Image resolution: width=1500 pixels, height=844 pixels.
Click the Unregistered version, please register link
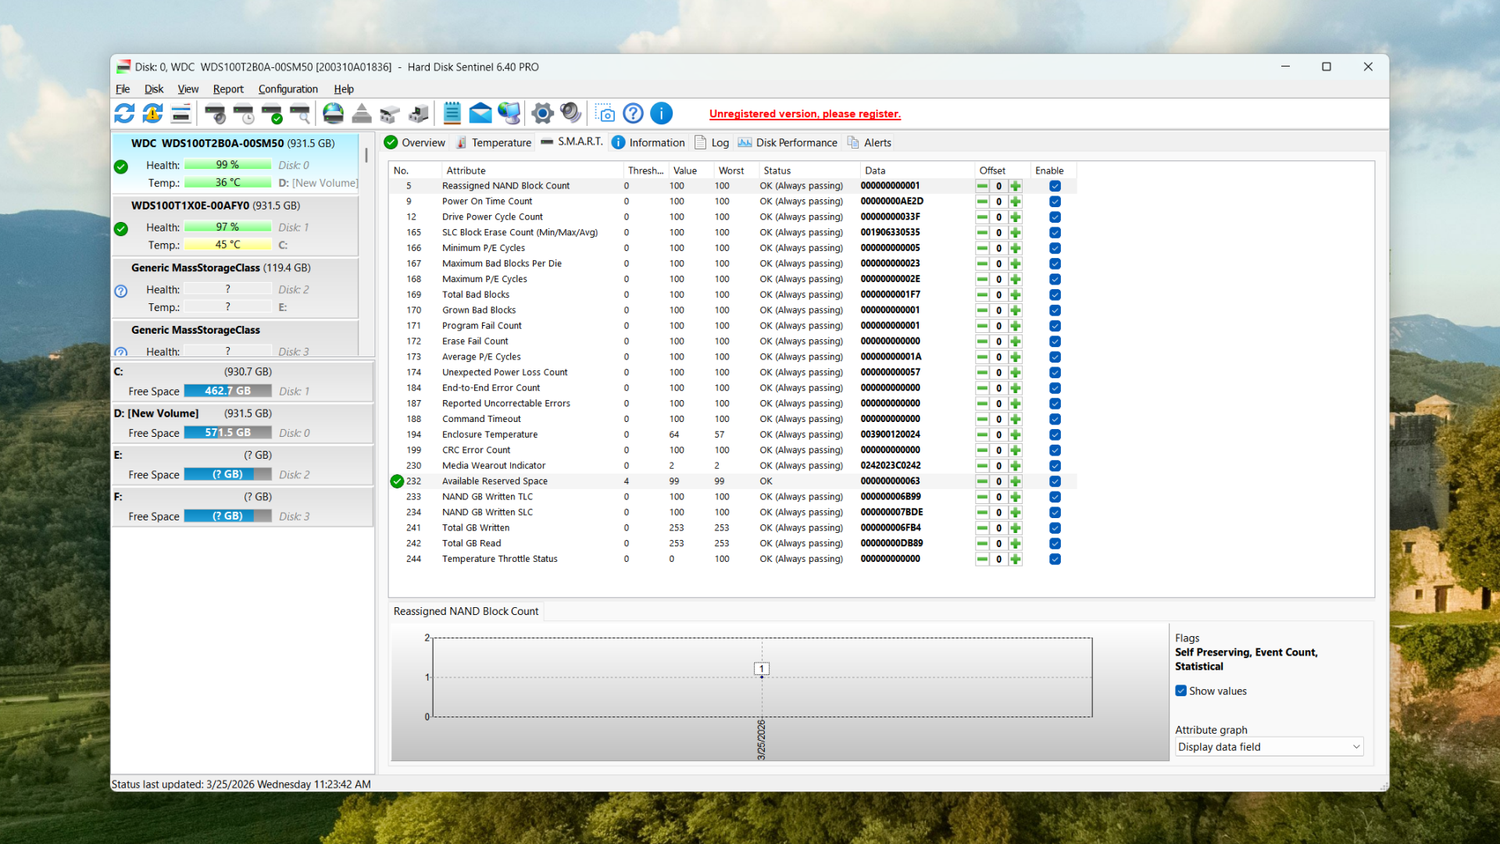point(805,114)
